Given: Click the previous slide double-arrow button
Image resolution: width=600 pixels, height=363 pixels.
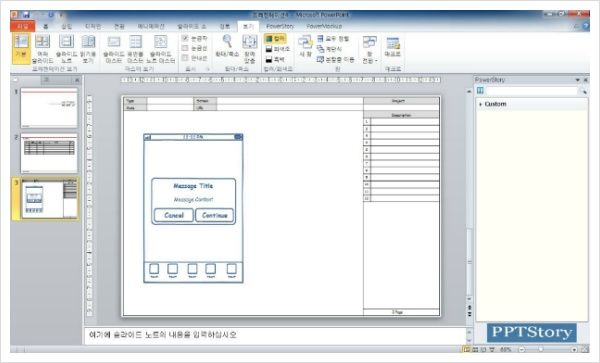Looking at the screenshot, I should click(470, 308).
